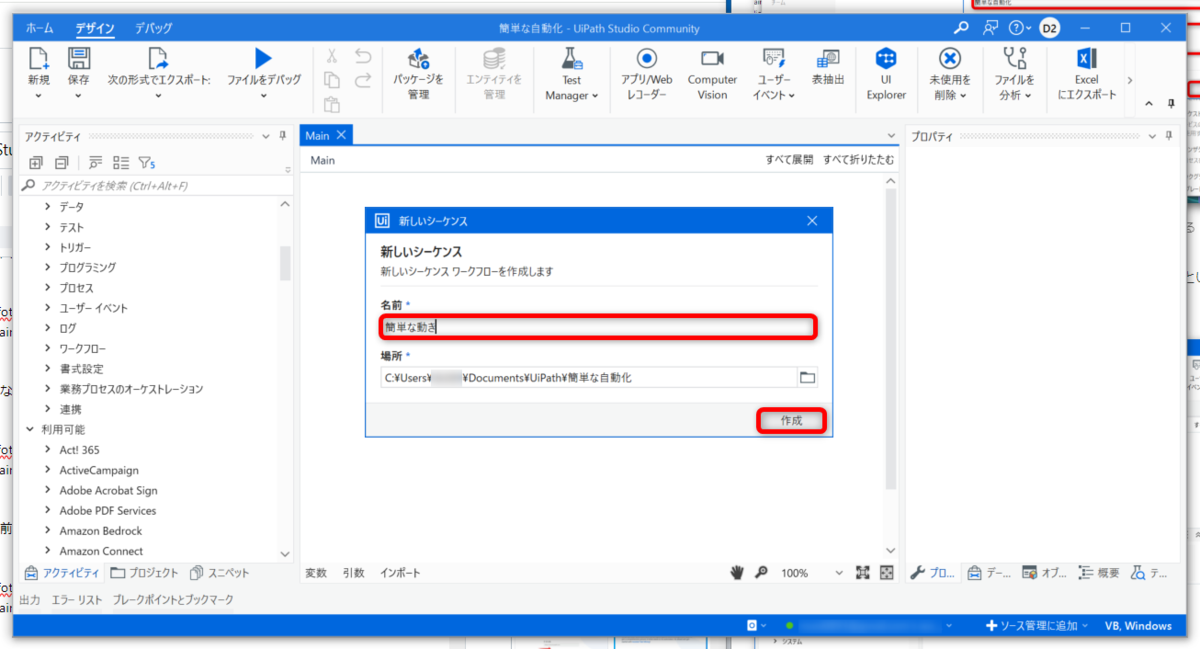Open 次の形式でエクスポート export icon
The width and height of the screenshot is (1200, 649).
pyautogui.click(x=158, y=58)
